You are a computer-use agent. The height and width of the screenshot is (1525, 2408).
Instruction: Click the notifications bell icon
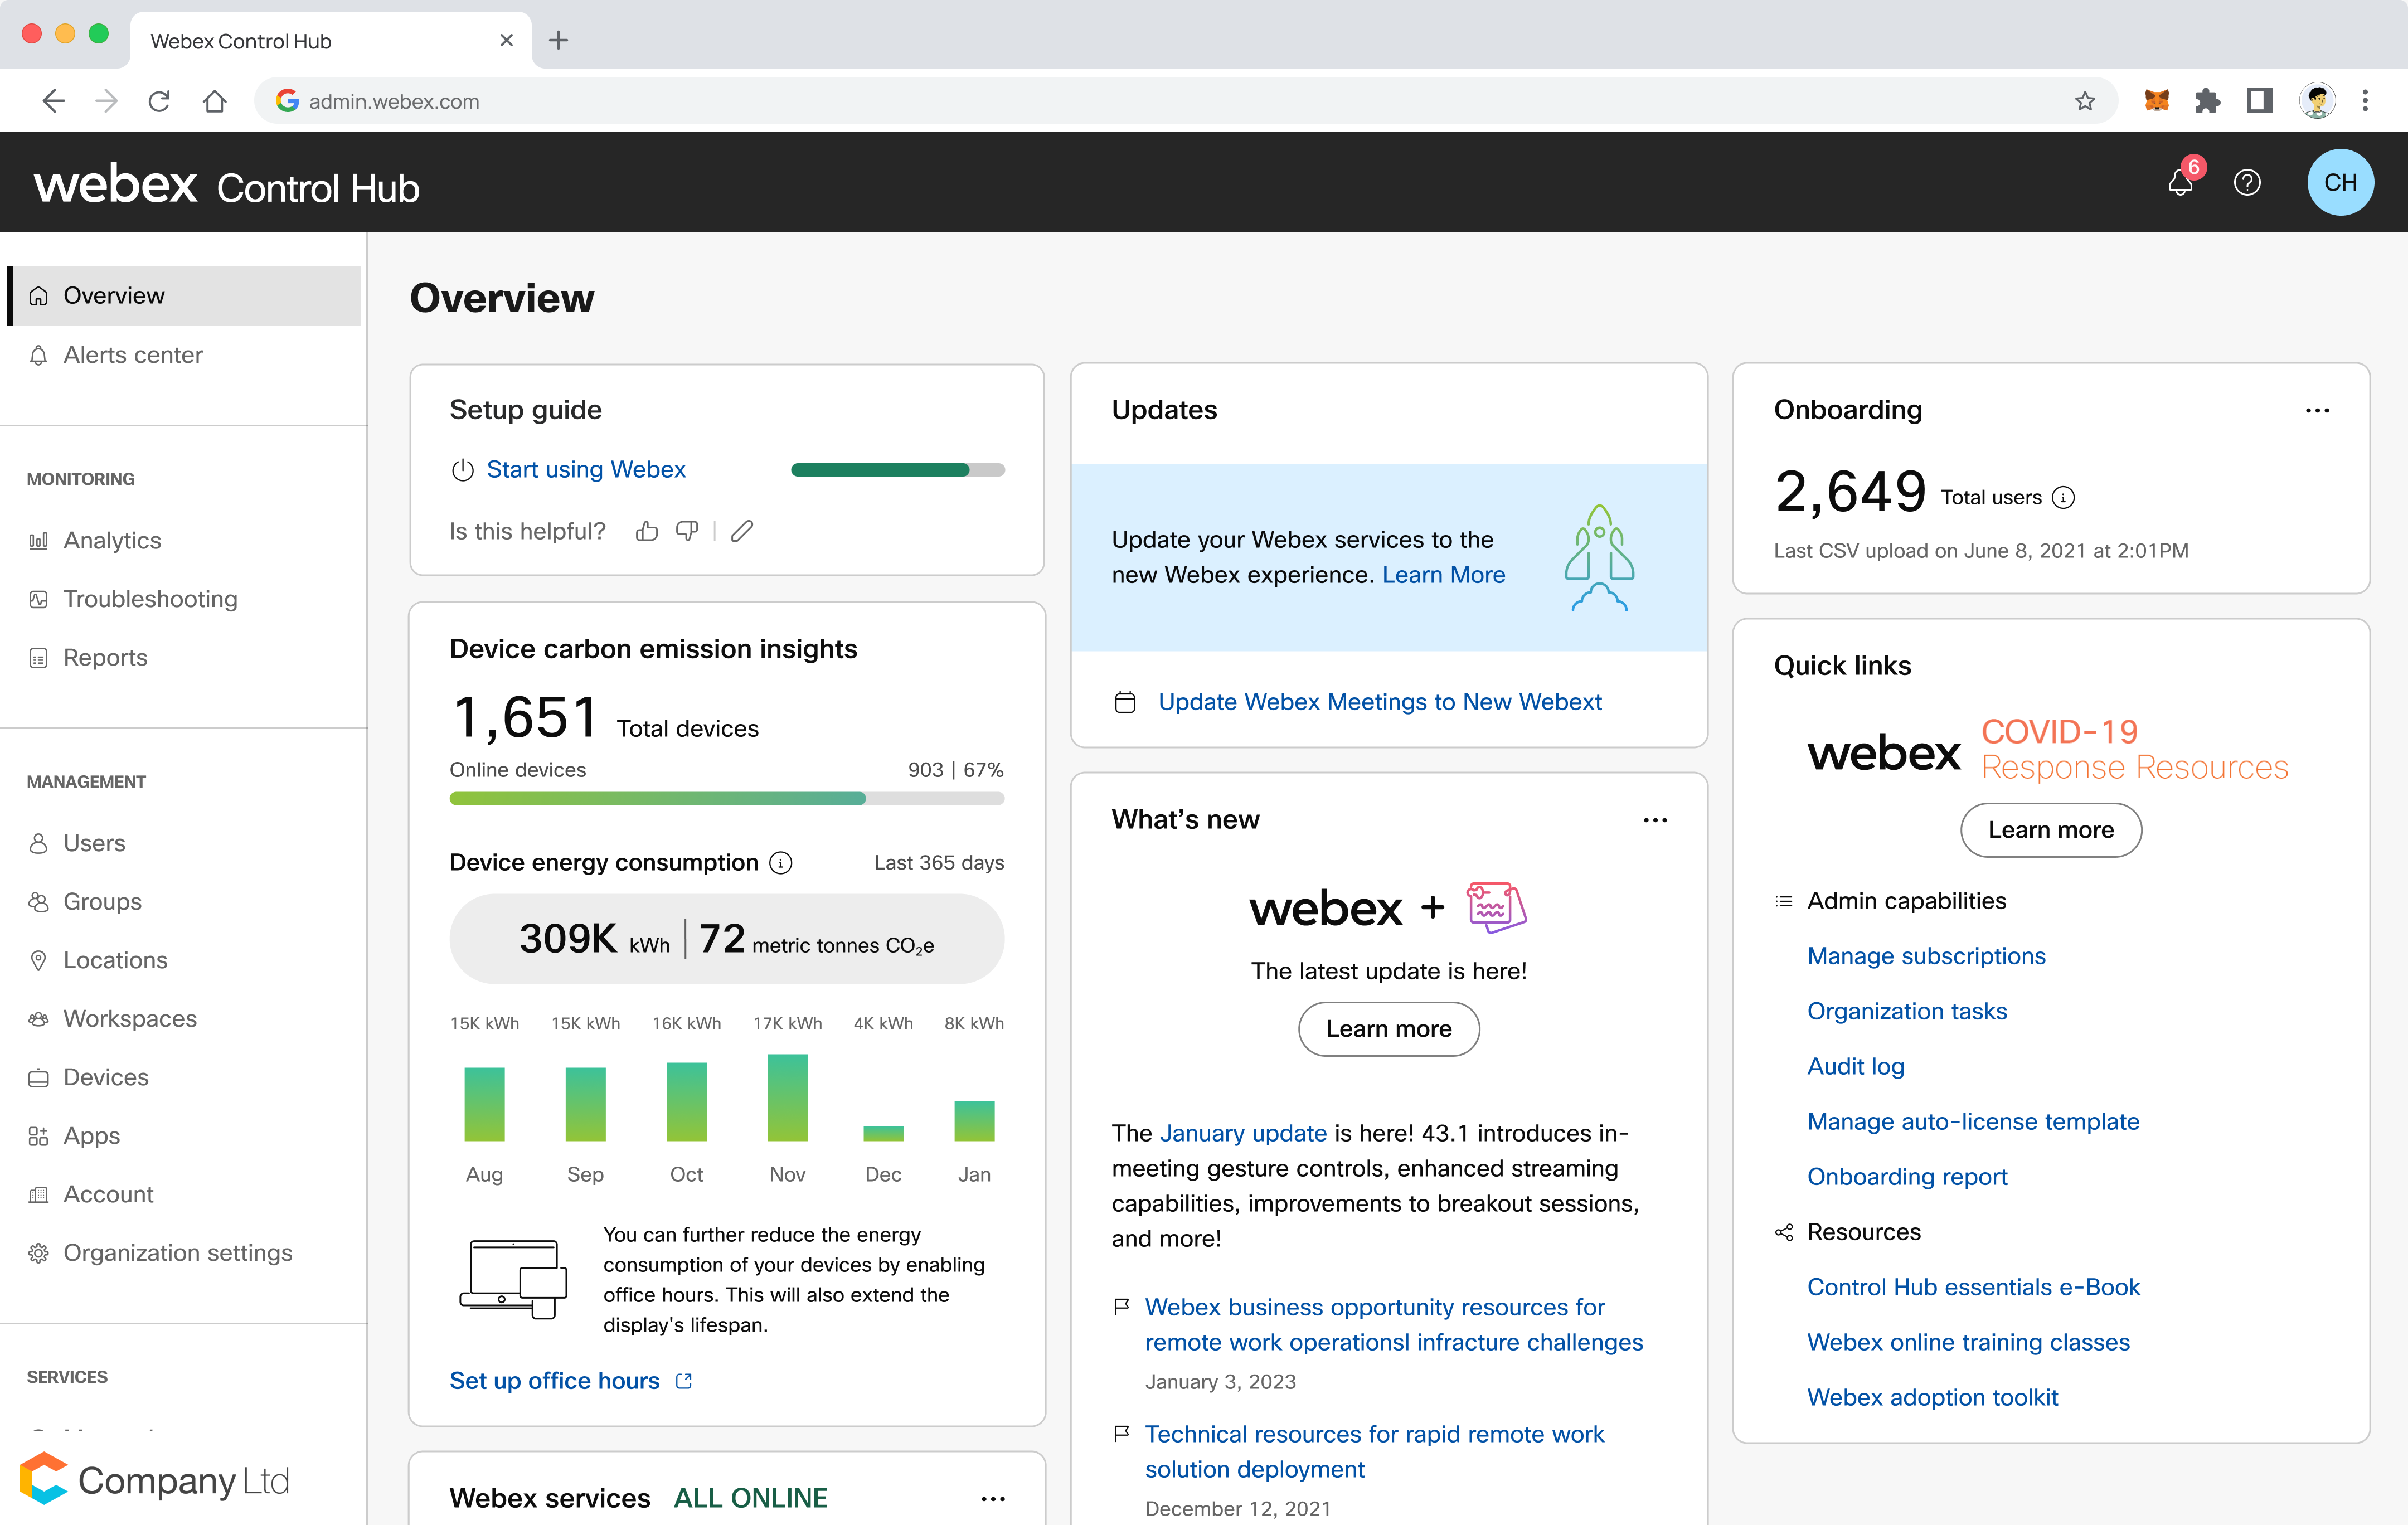click(2180, 183)
